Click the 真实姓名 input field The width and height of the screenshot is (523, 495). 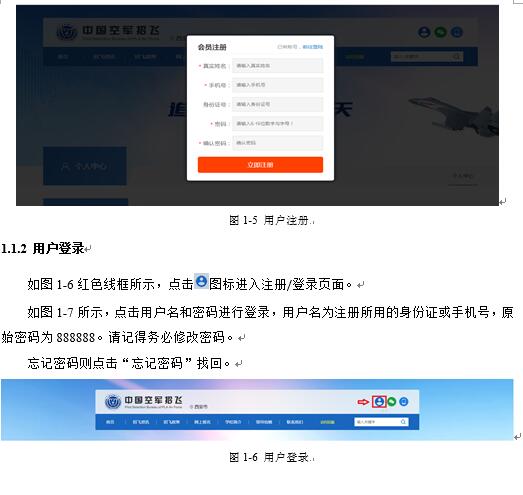point(278,66)
